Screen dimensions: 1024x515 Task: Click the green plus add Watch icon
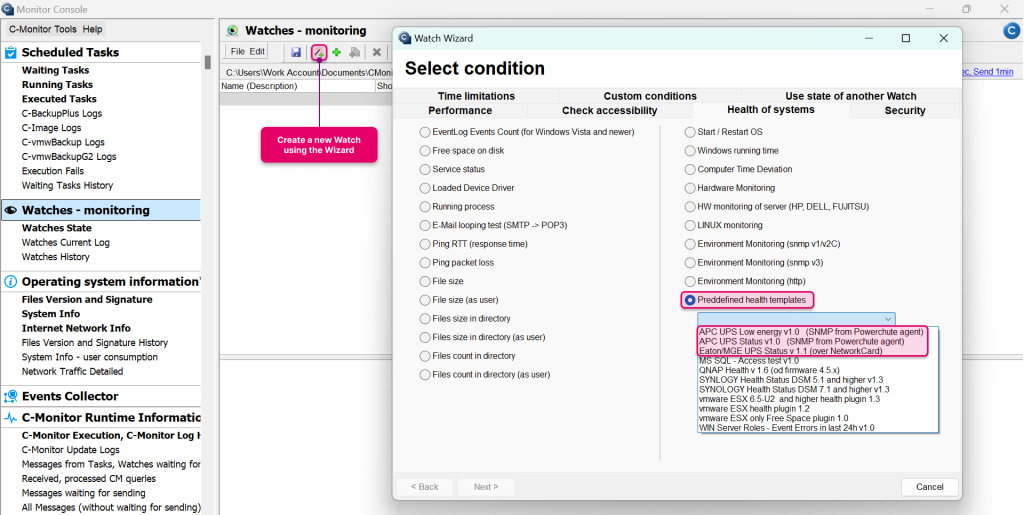coord(337,52)
